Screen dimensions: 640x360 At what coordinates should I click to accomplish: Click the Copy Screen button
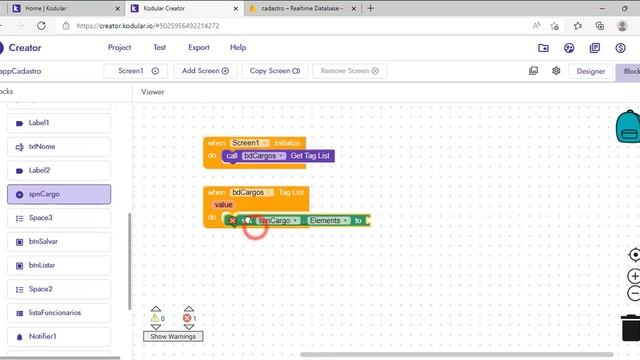click(275, 71)
